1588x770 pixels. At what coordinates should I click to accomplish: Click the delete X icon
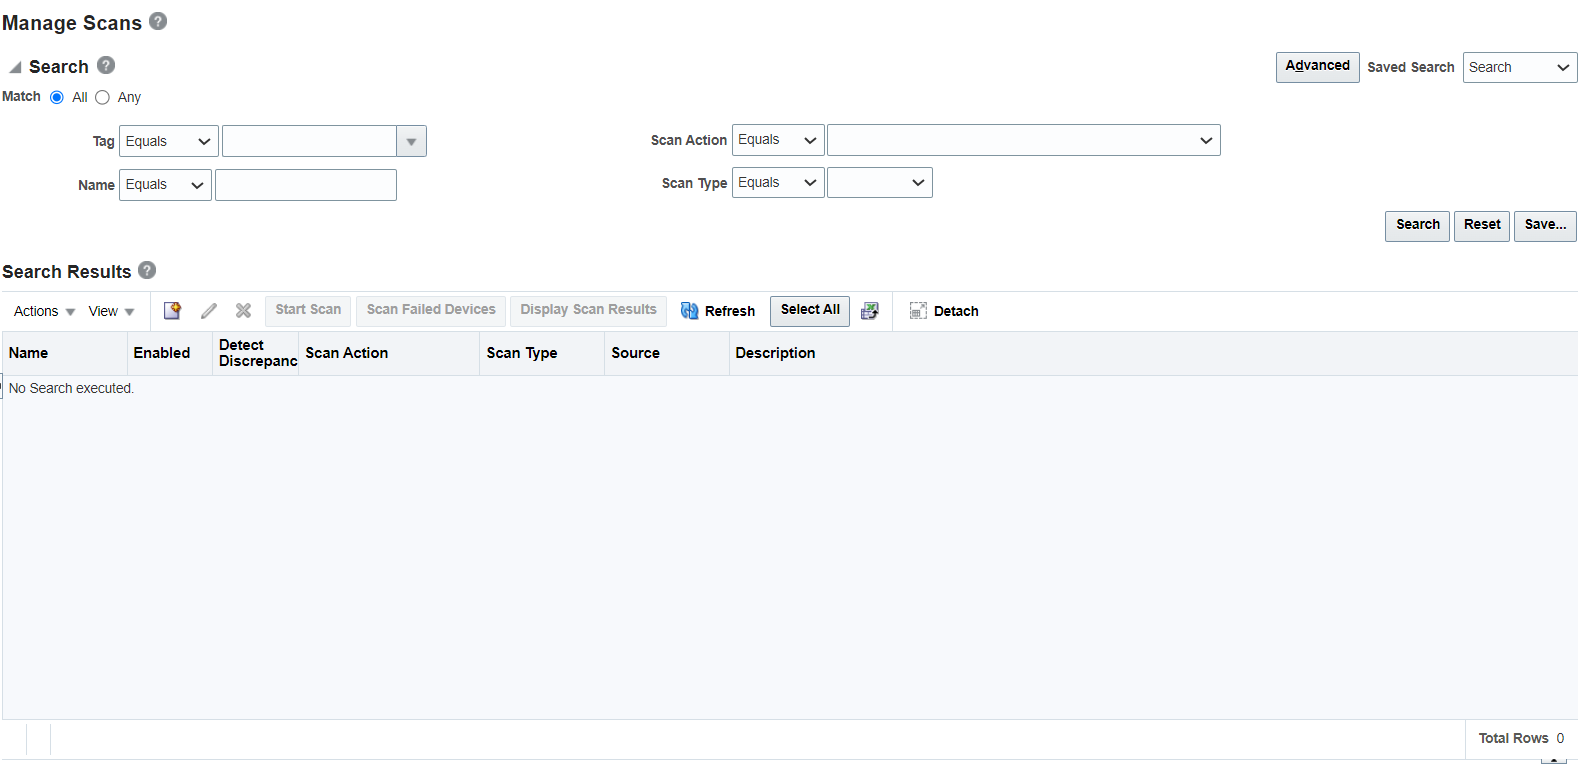tap(243, 311)
